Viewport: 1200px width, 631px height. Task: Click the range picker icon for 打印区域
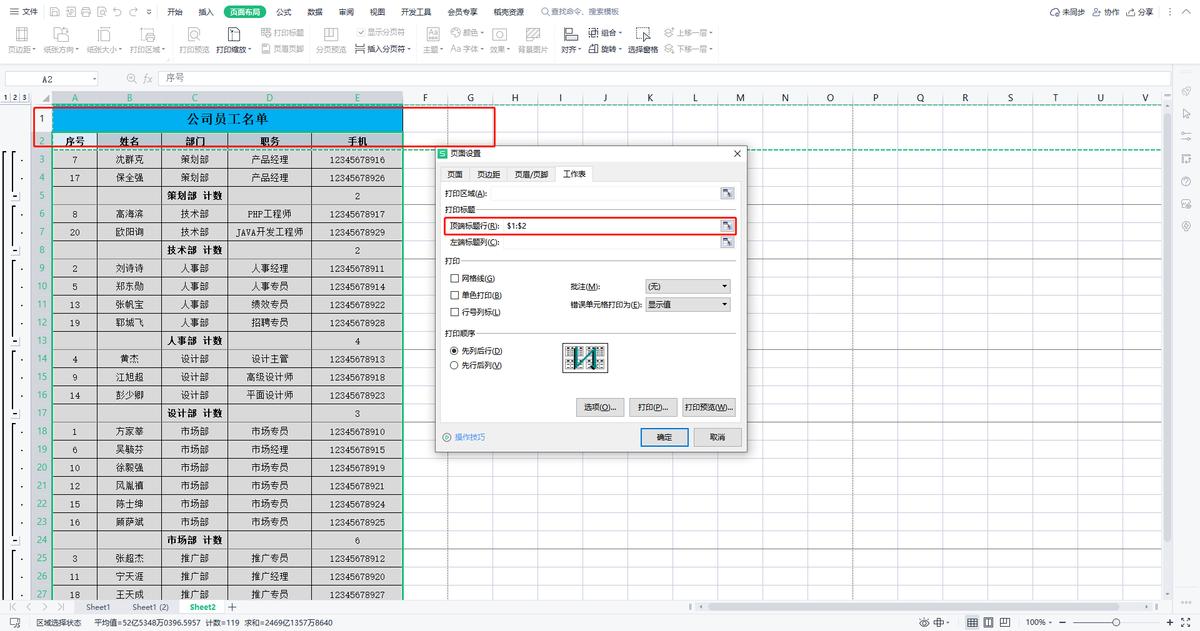727,193
